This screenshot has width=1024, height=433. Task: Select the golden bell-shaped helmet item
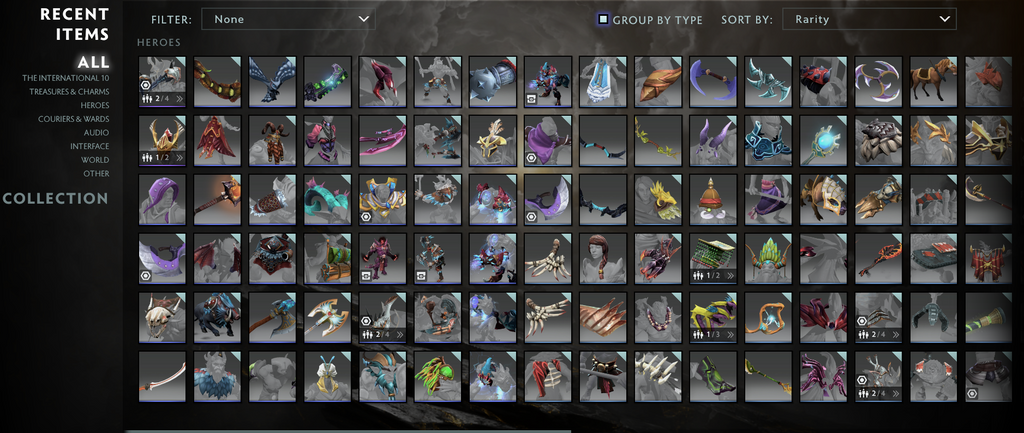click(713, 199)
